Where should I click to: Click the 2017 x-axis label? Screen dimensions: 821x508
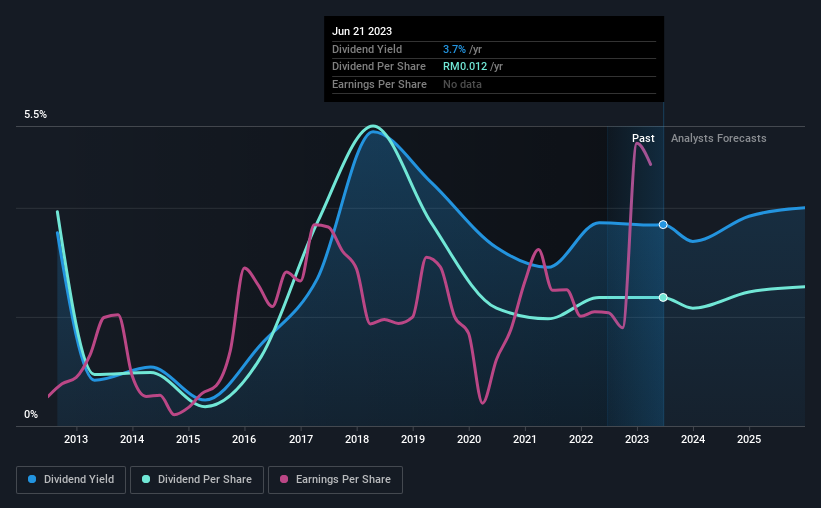click(x=301, y=439)
